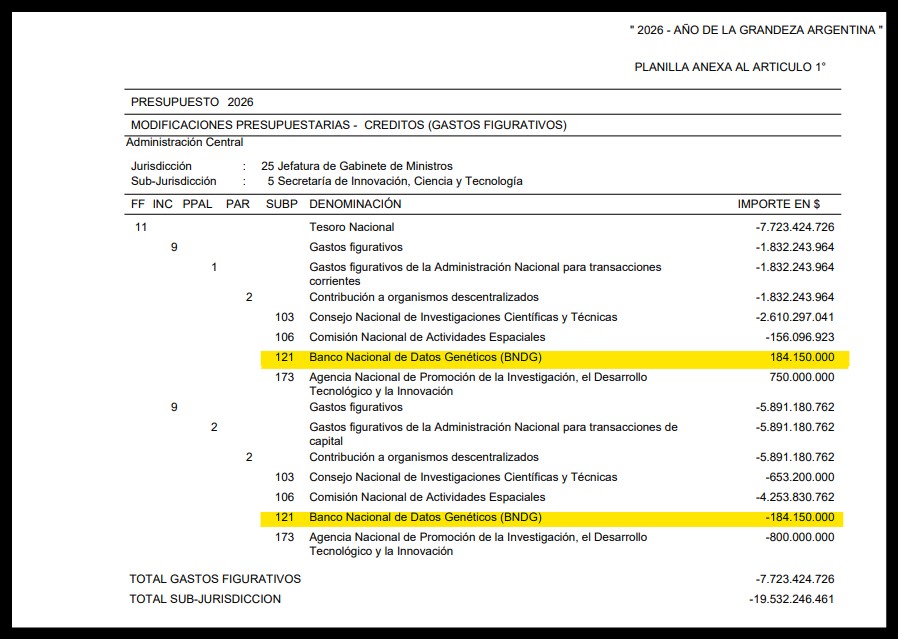Click the 'TOTAL SUB-JURISDICCION' label
Screen dimensions: 898x639
[205, 599]
